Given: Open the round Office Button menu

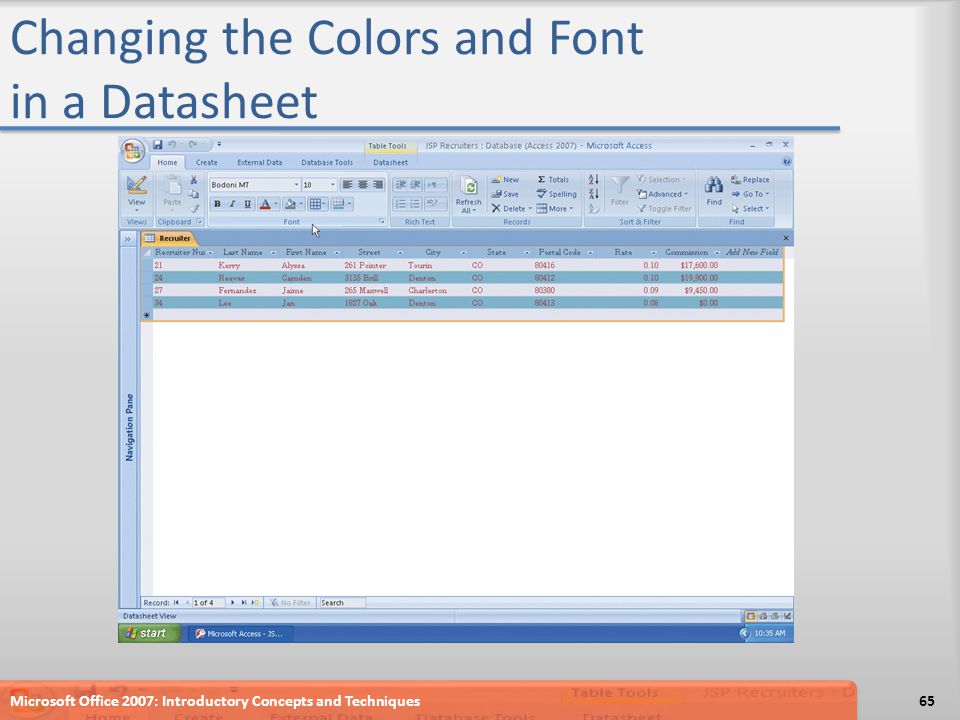Looking at the screenshot, I should (x=133, y=151).
